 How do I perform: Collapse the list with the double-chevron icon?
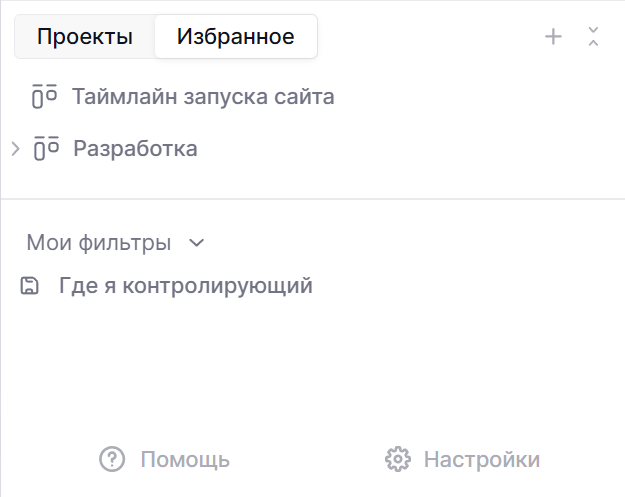[593, 37]
